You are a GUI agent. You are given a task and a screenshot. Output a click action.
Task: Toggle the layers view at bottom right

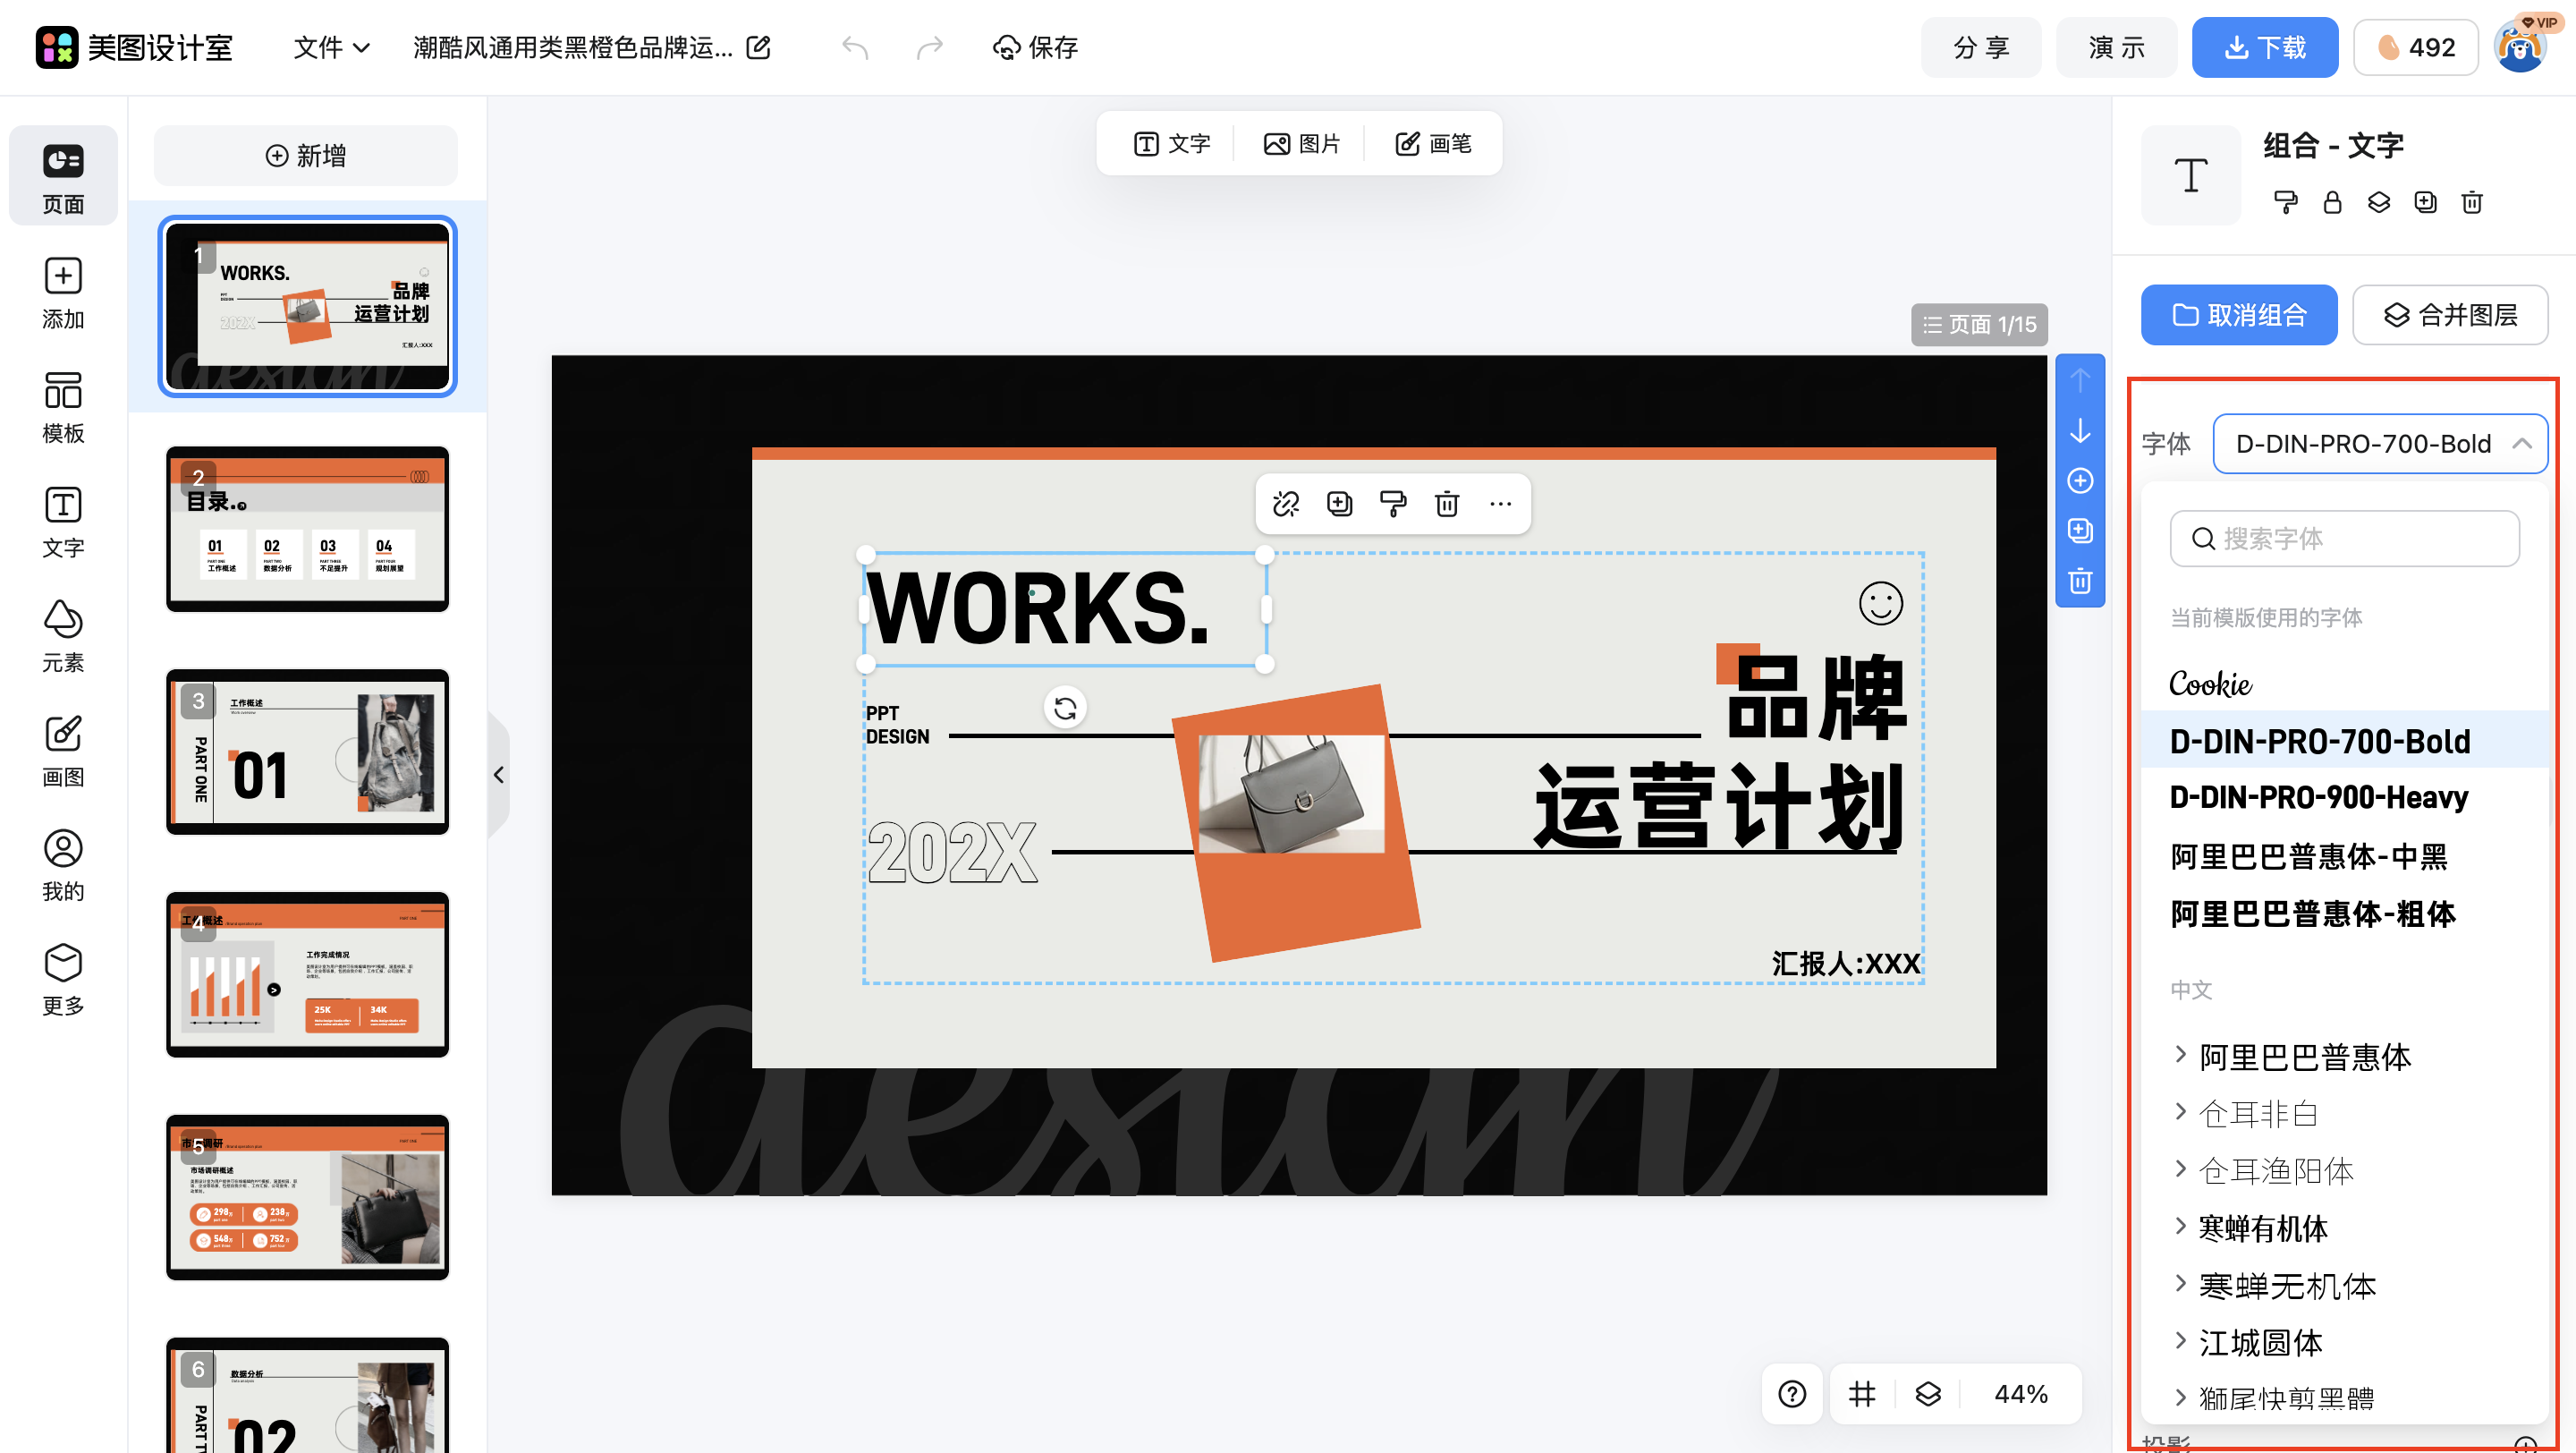(1926, 1393)
